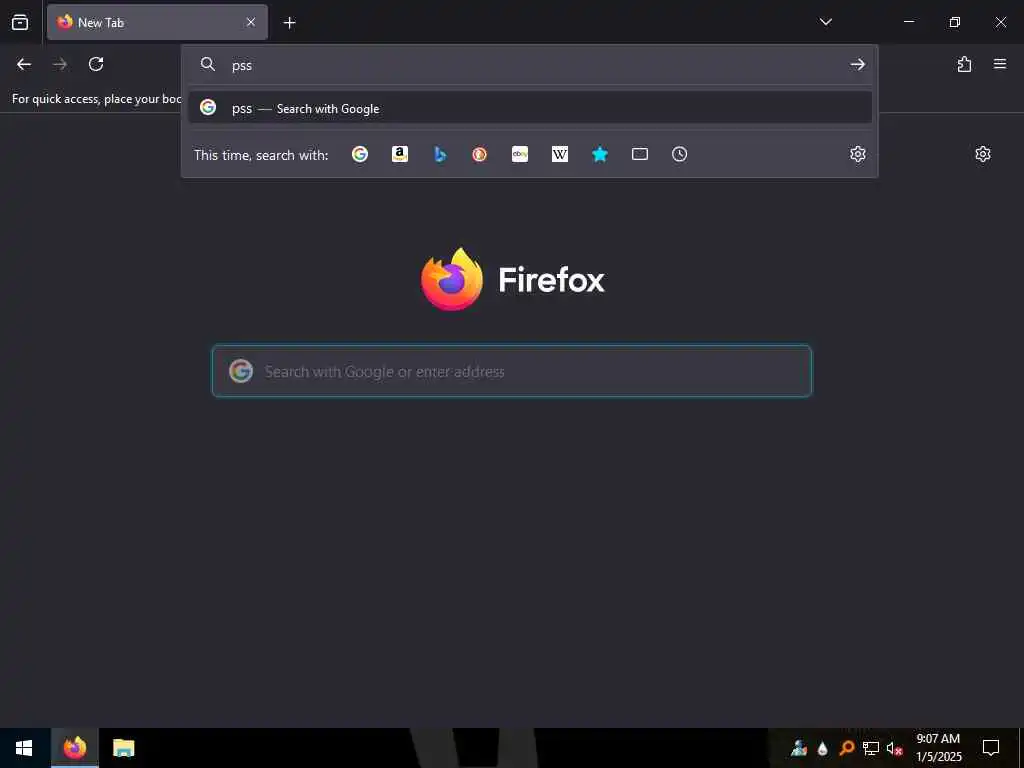Close the New Tab tab
Image resolution: width=1024 pixels, height=768 pixels.
[251, 22]
